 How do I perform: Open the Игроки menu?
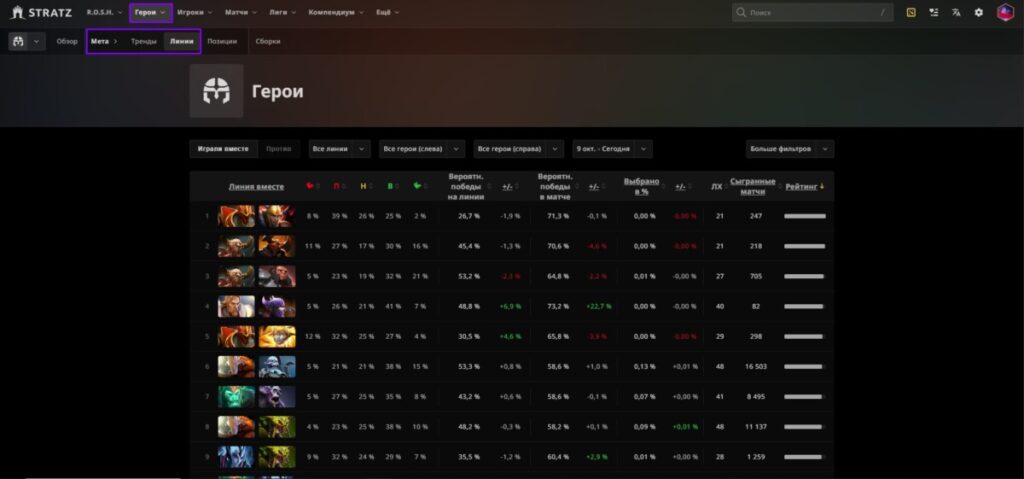point(194,12)
